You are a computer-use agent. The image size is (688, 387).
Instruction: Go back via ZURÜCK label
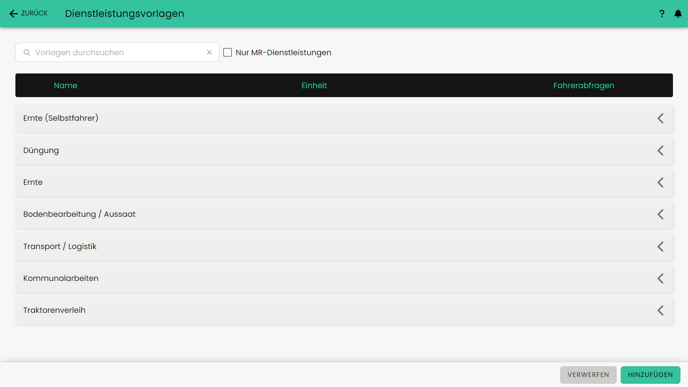point(34,14)
